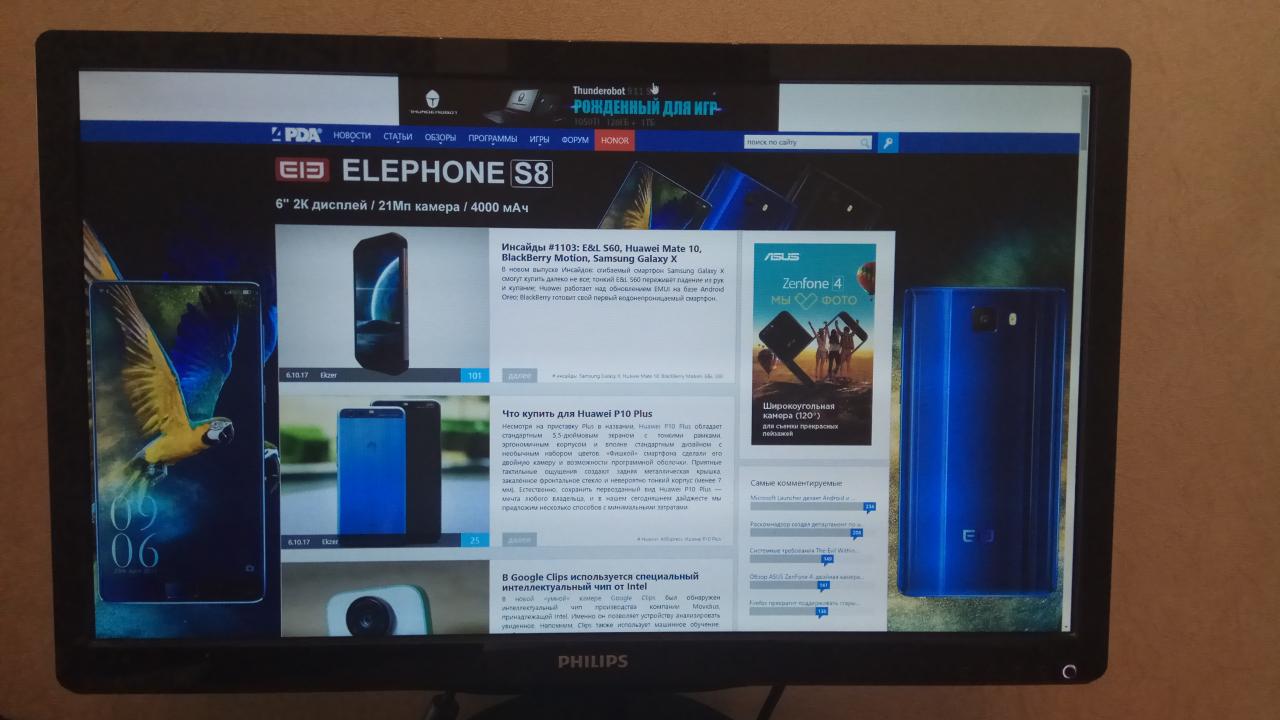Open the Форум link in navigation

click(x=575, y=140)
